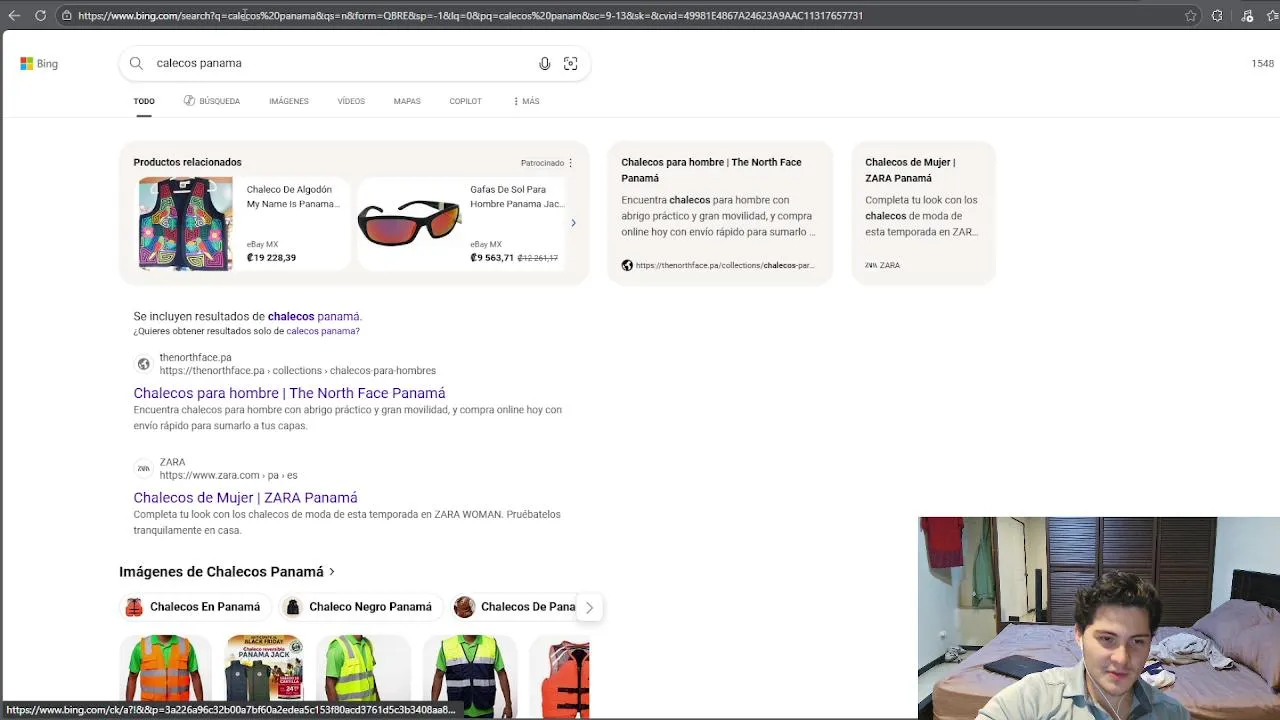Start voice search with microphone icon
Screen dimensions: 1280x720
[x=544, y=63]
